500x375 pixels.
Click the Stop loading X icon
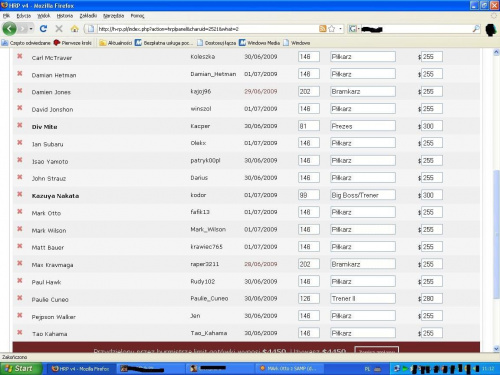coord(59,29)
